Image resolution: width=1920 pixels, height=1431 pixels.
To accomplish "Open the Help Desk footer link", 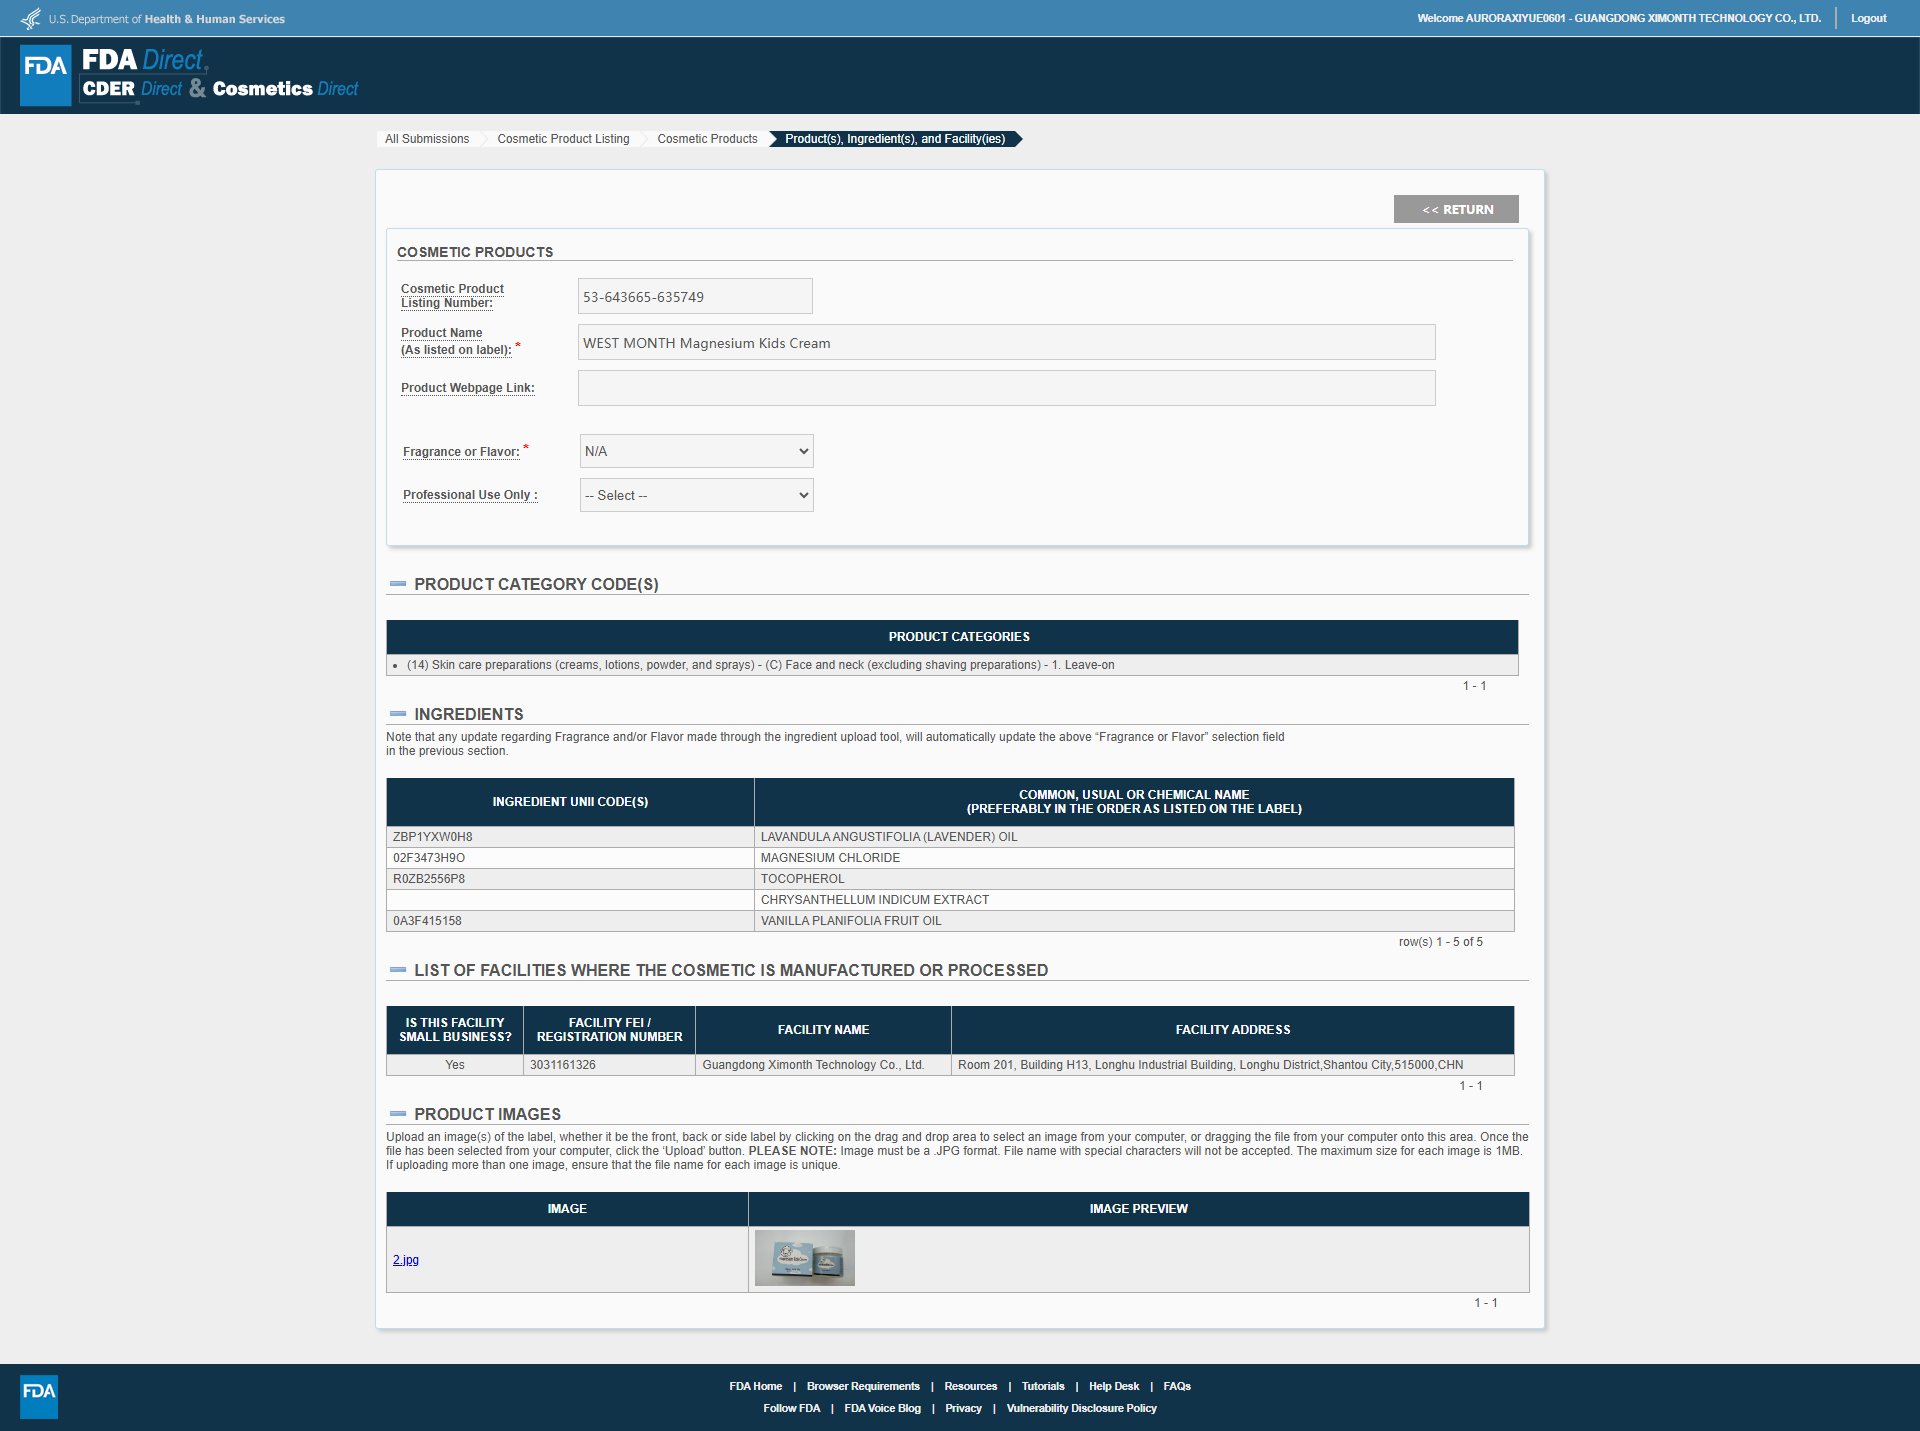I will (1113, 1386).
